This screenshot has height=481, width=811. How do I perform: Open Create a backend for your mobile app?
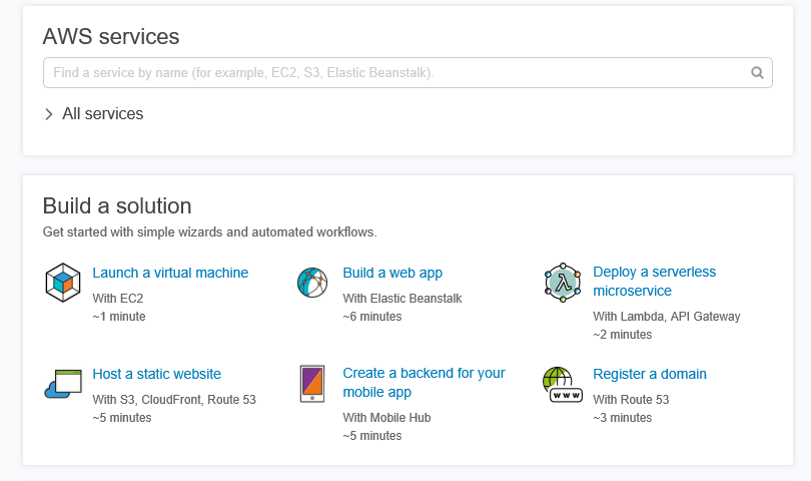click(x=424, y=383)
